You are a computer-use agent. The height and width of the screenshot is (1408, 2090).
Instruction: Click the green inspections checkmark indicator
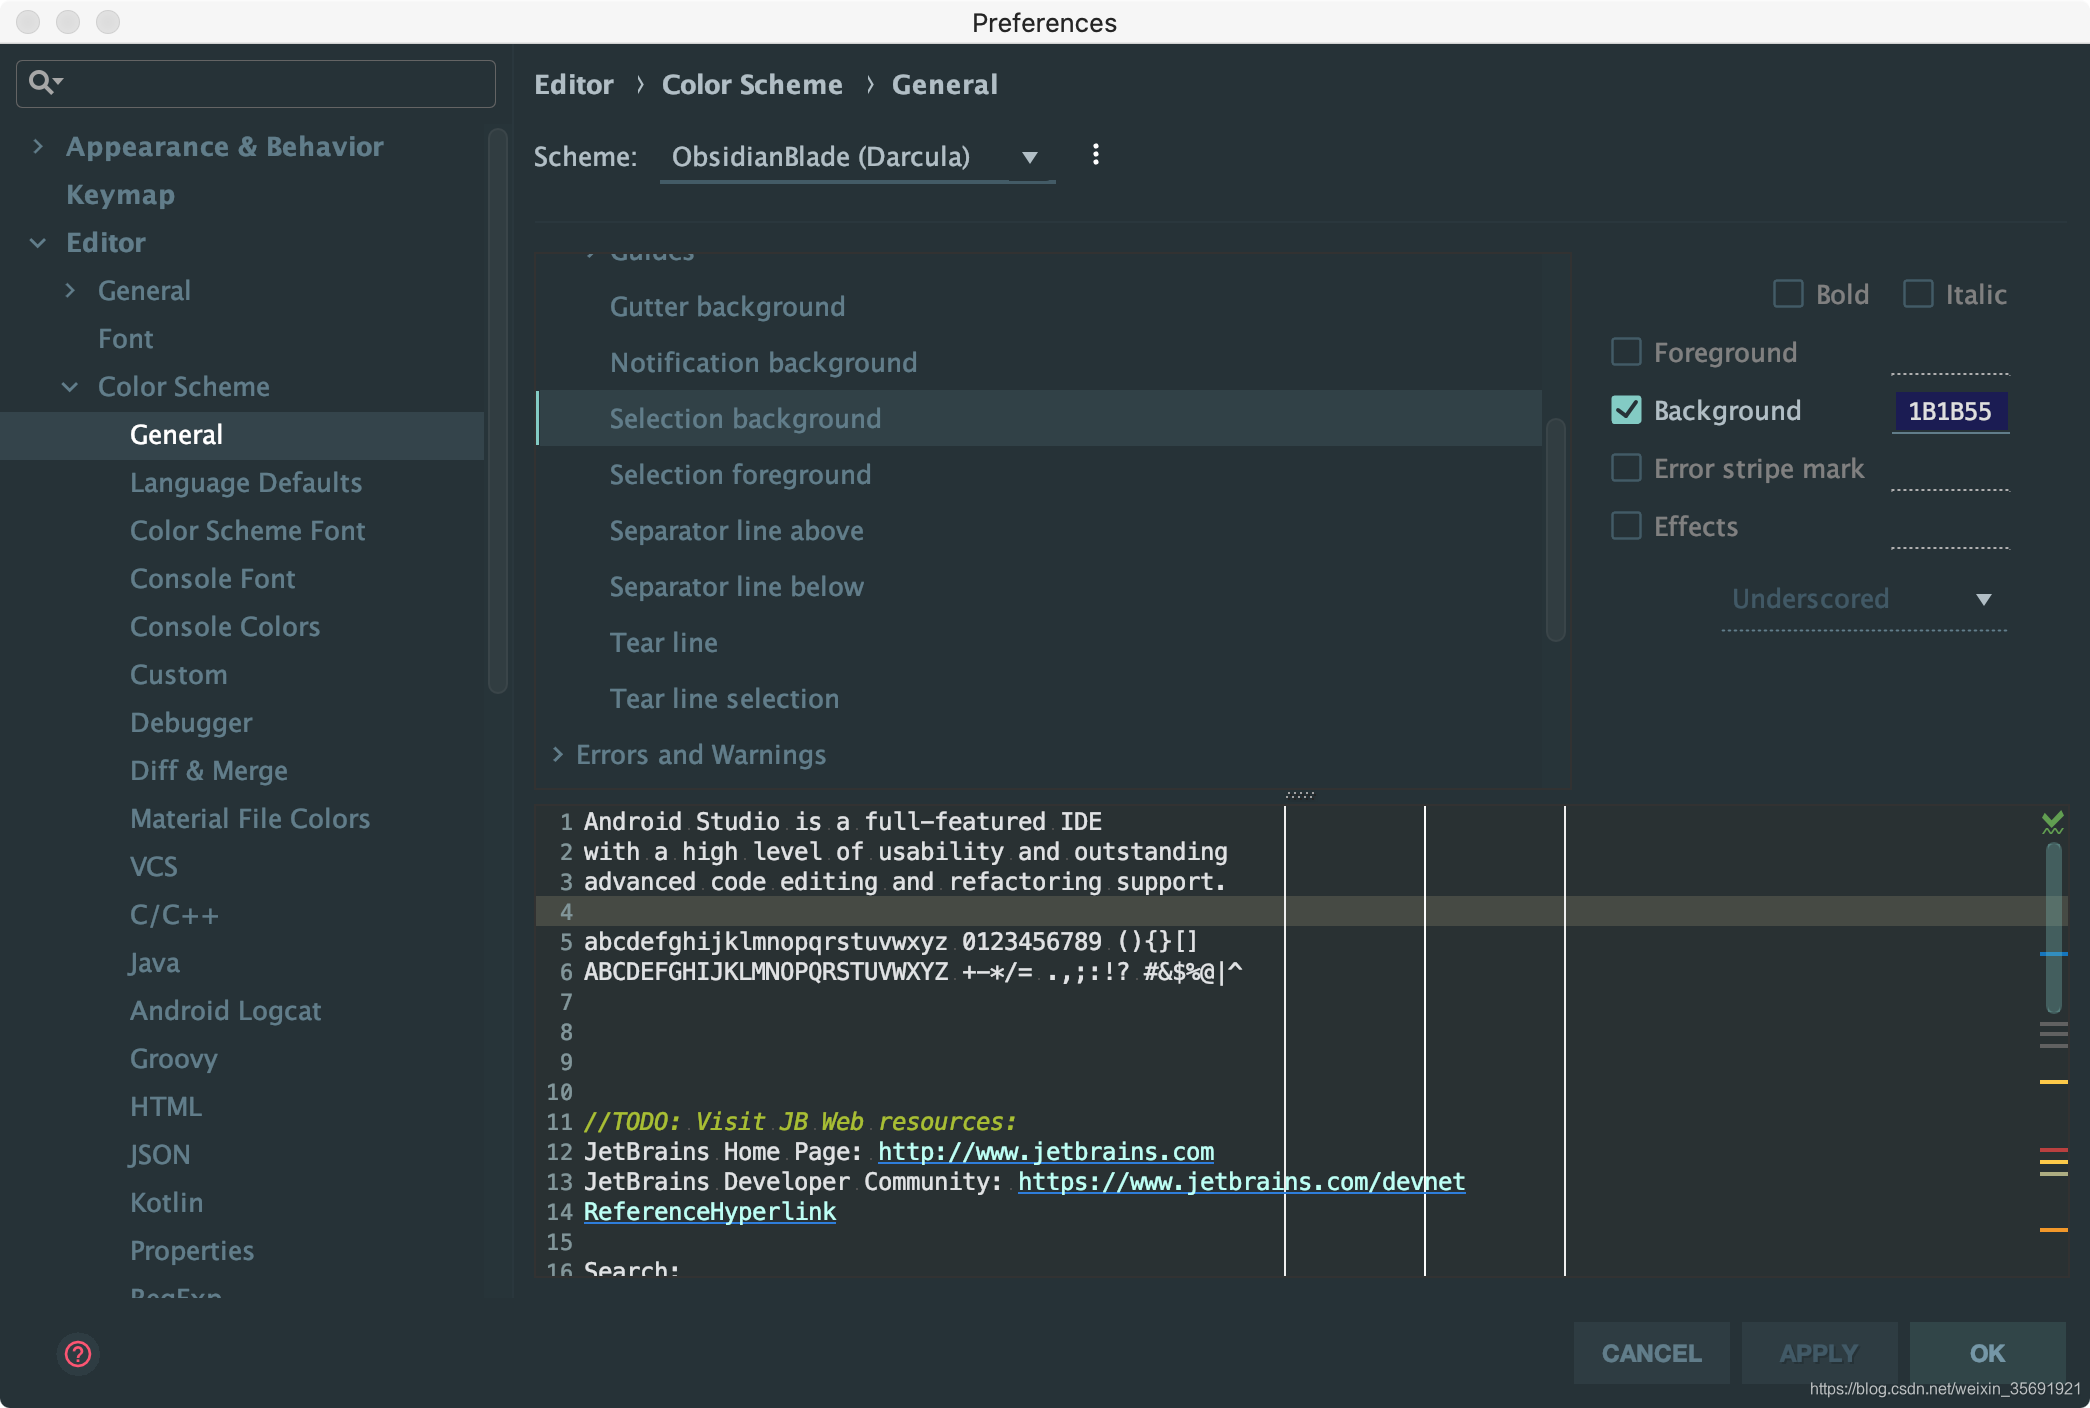click(2054, 822)
